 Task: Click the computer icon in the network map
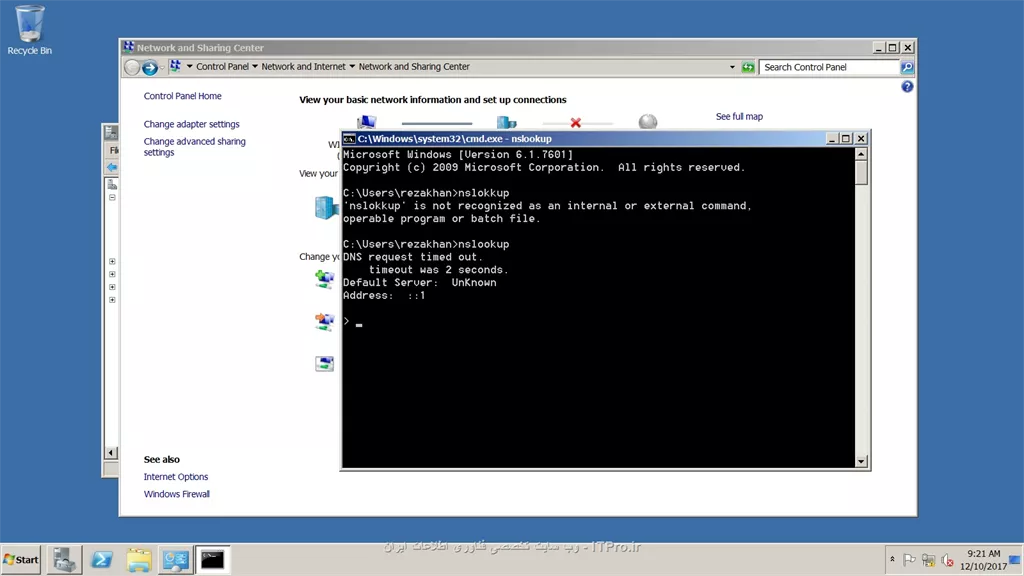click(366, 121)
